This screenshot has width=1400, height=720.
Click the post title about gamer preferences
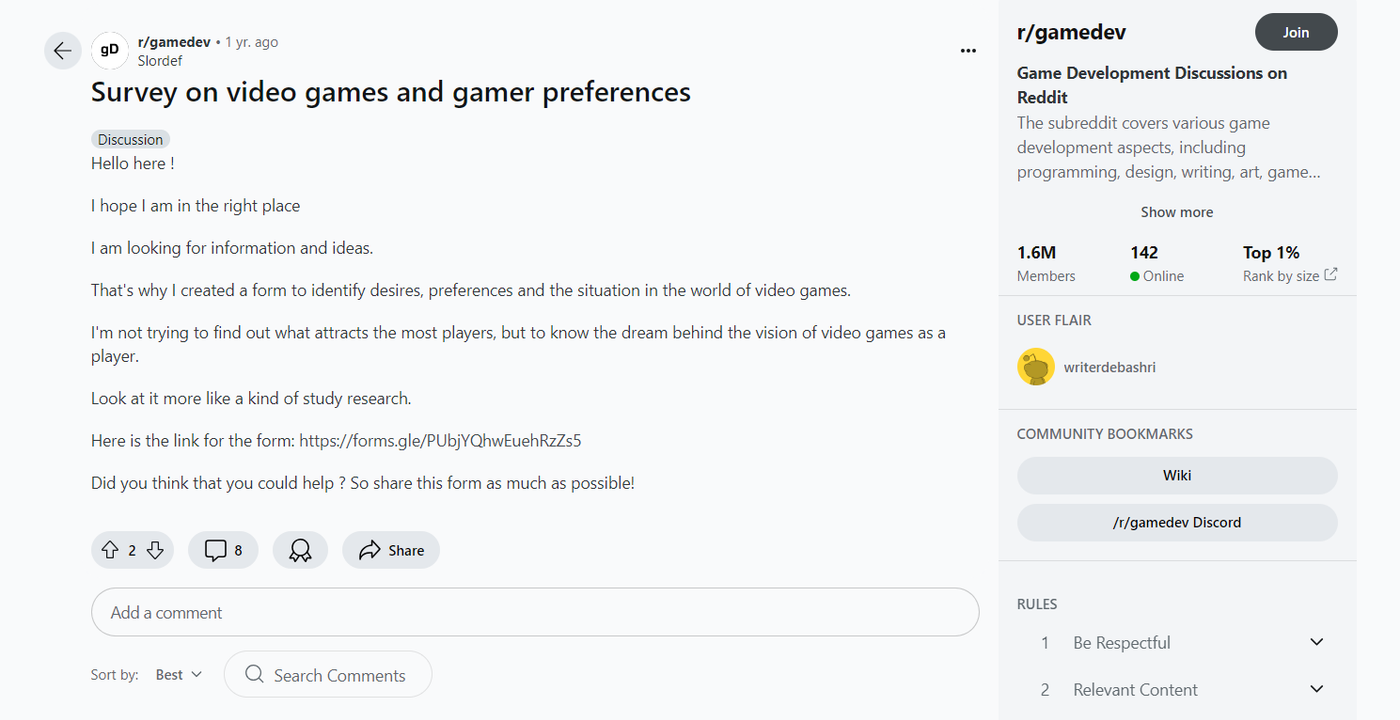[391, 92]
